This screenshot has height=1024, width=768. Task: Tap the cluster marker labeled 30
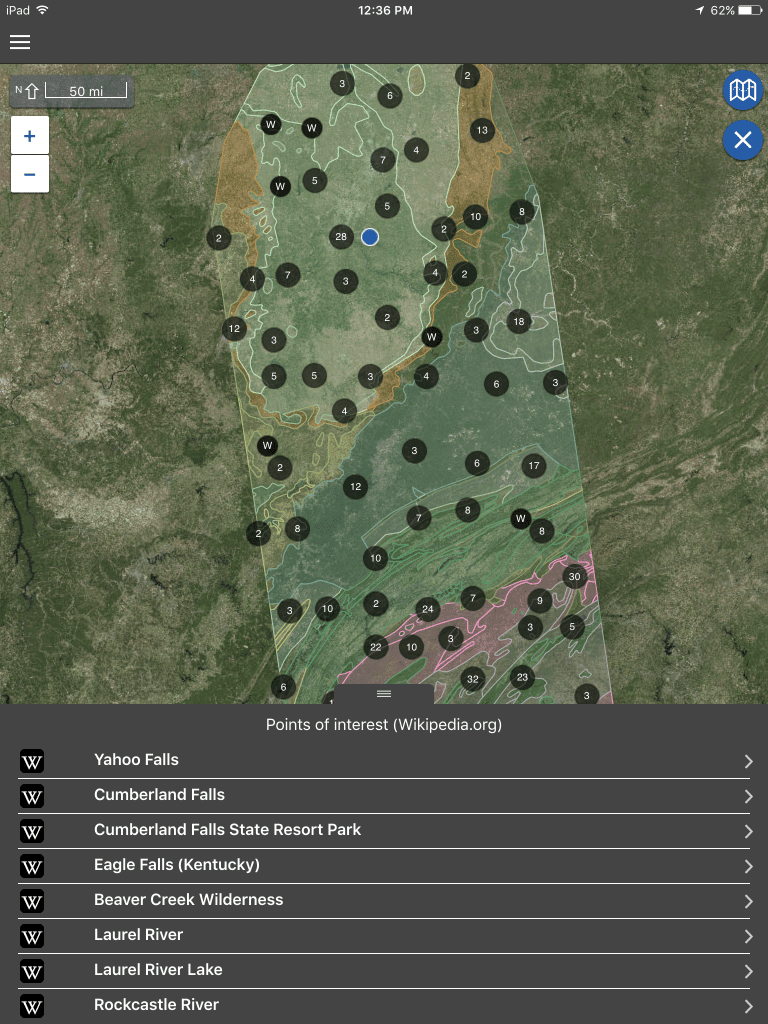[574, 577]
